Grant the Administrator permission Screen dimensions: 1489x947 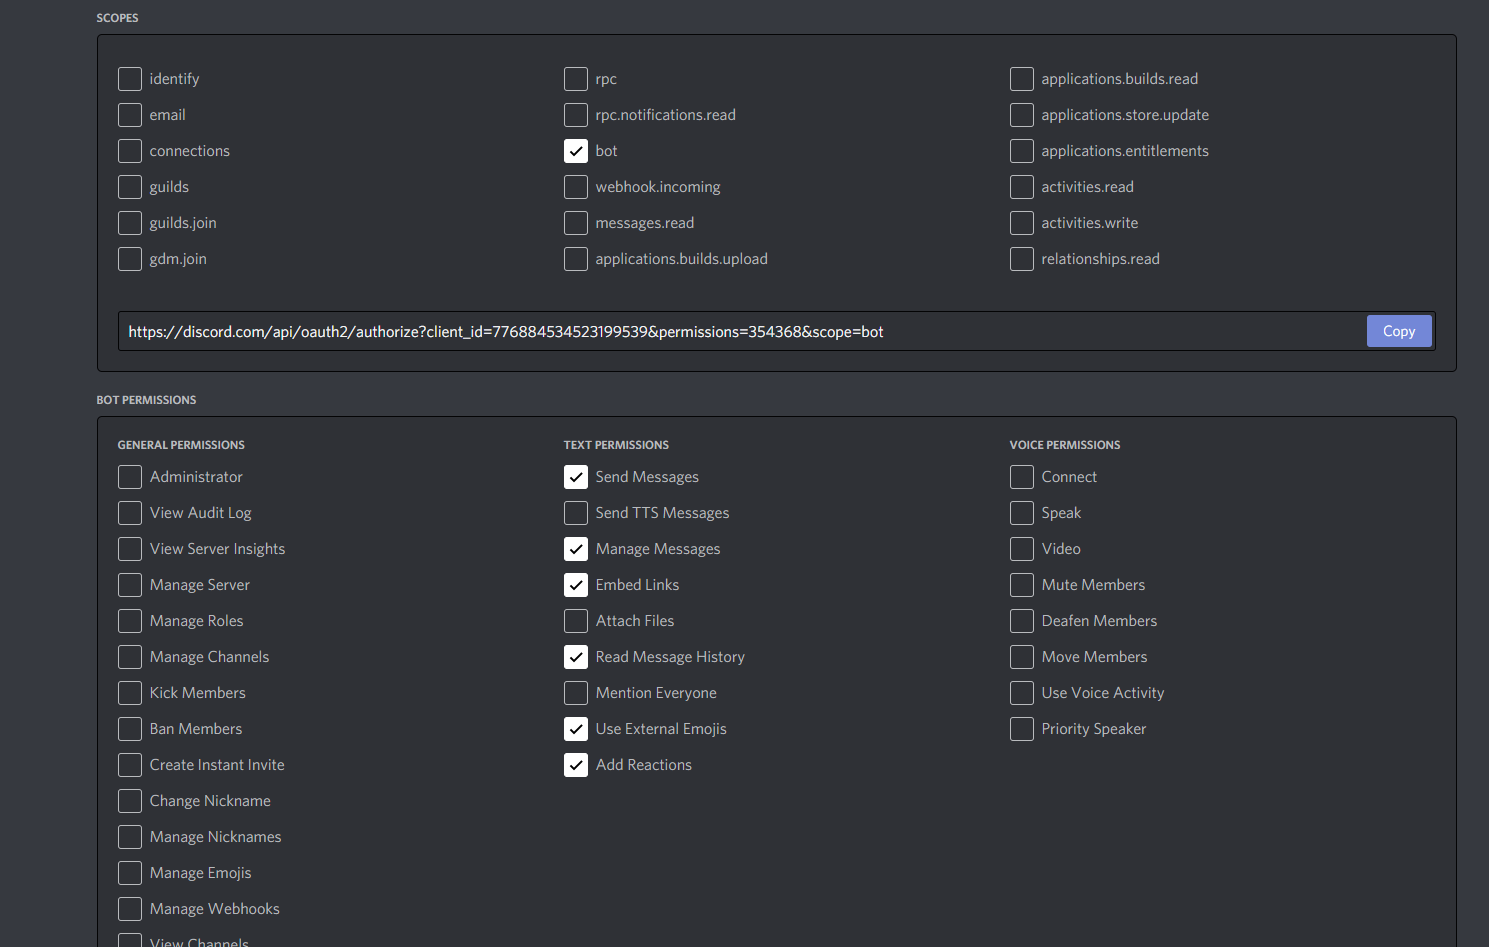click(x=130, y=477)
